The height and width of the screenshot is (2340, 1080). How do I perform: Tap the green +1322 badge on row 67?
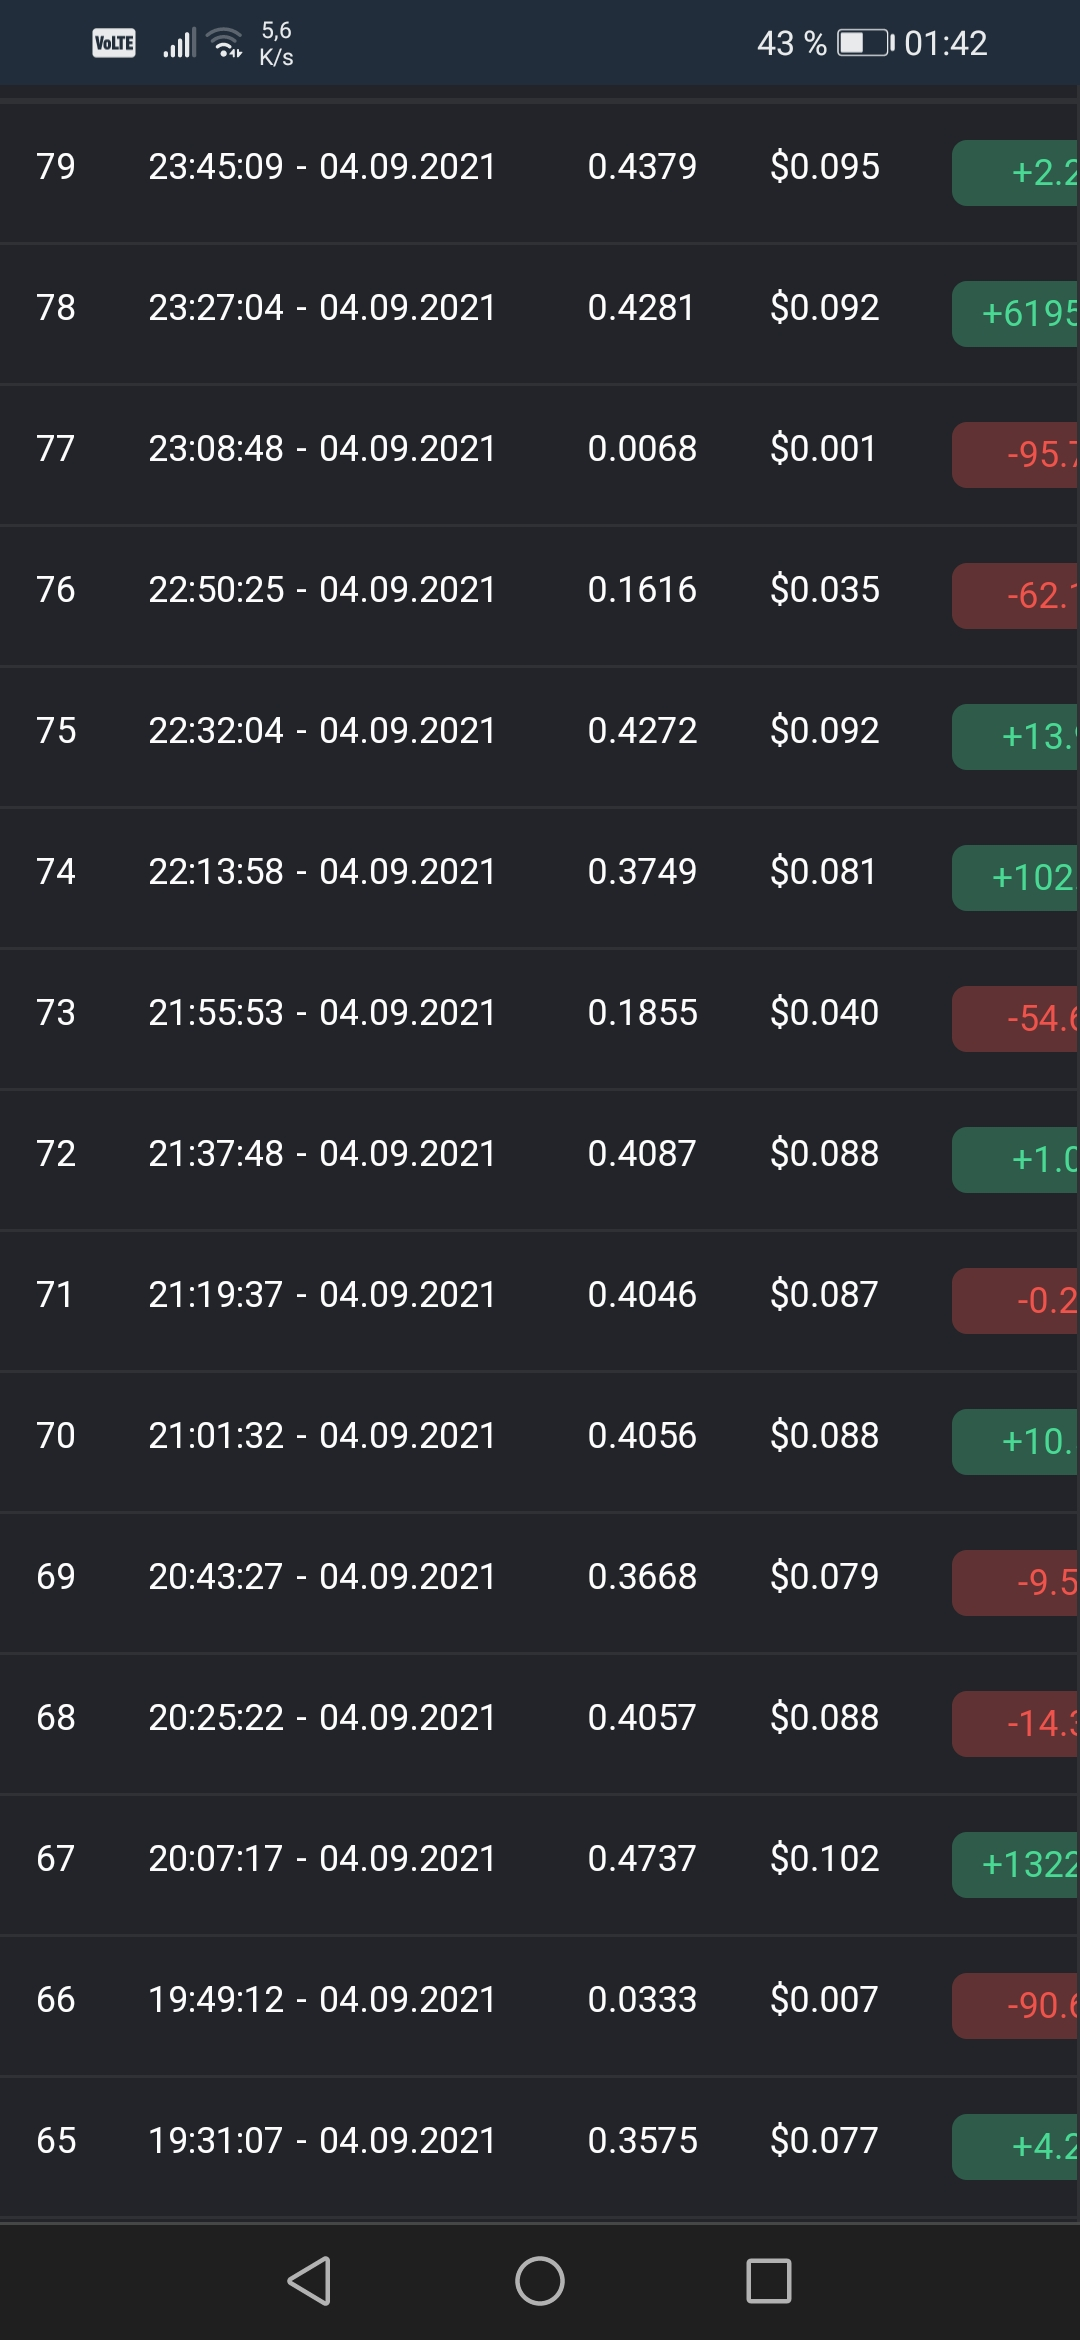[1016, 1865]
